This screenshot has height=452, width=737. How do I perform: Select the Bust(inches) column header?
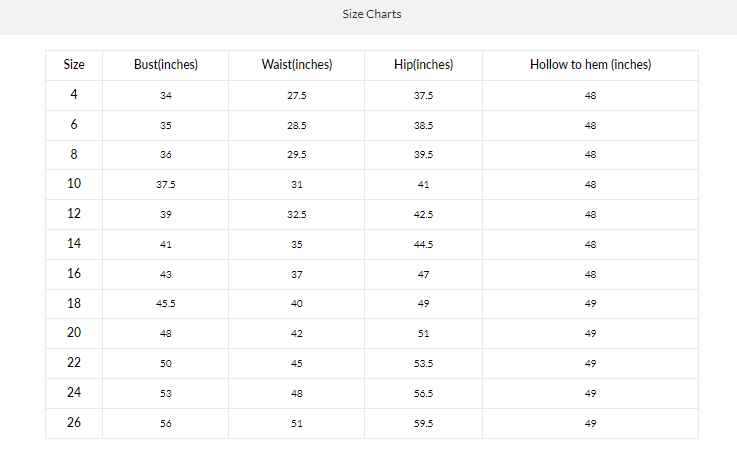coord(166,65)
